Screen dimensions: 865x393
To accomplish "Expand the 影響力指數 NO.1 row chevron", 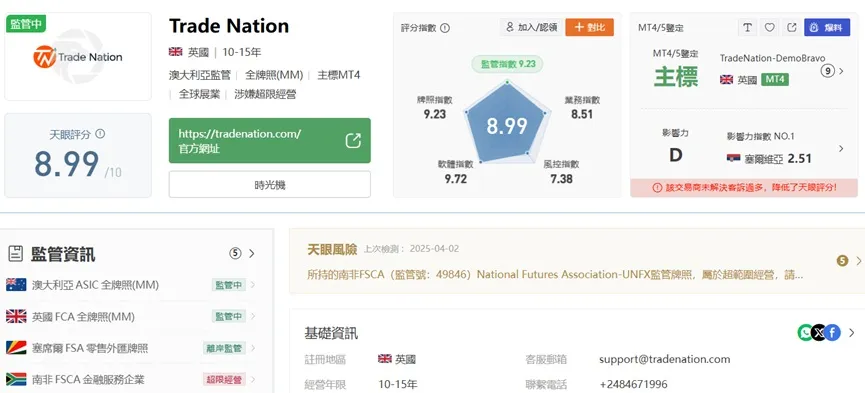I will coord(841,148).
